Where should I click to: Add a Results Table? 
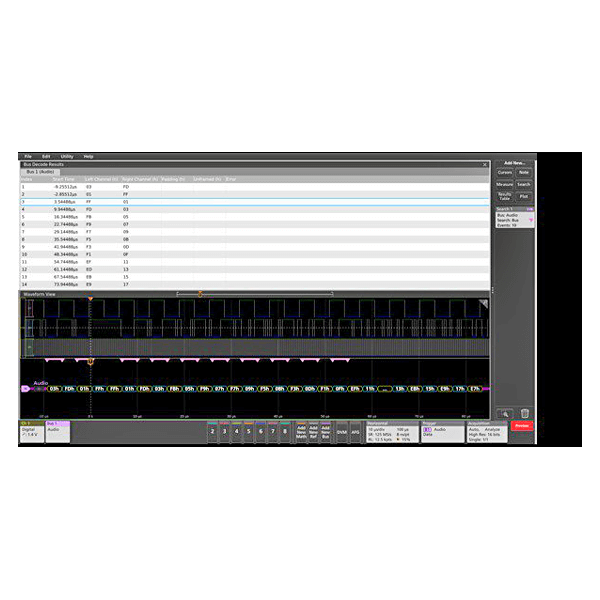point(505,196)
